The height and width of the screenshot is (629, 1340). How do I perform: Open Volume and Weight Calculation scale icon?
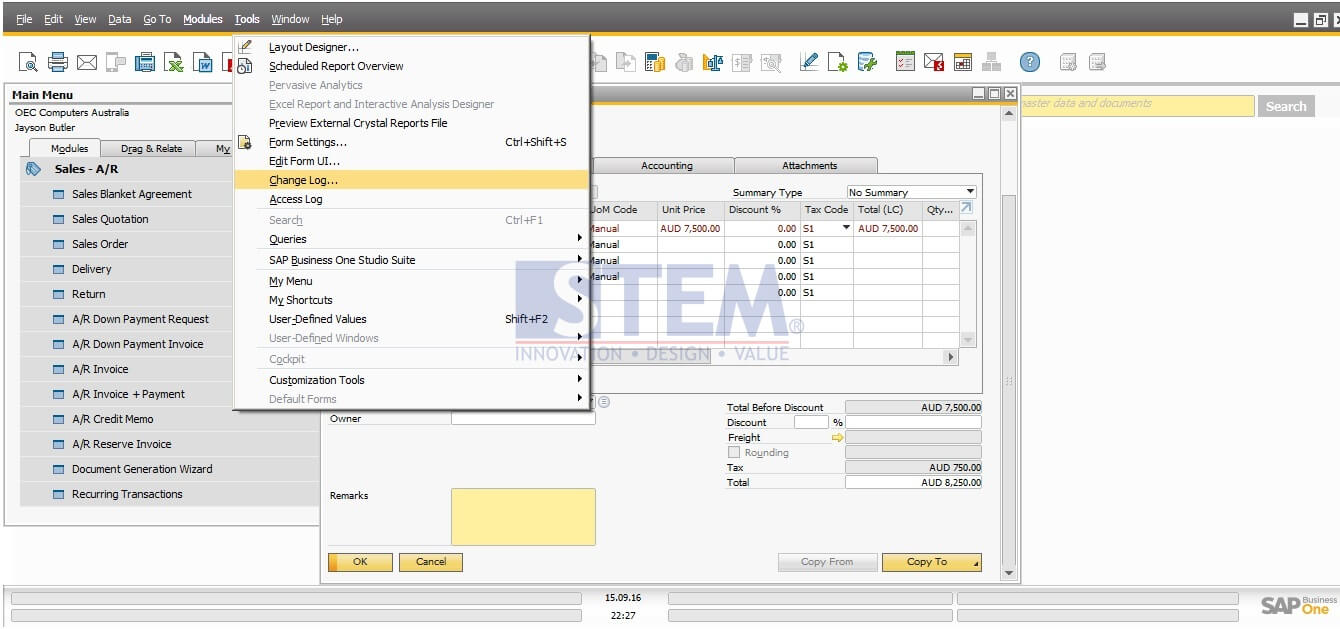tap(713, 62)
